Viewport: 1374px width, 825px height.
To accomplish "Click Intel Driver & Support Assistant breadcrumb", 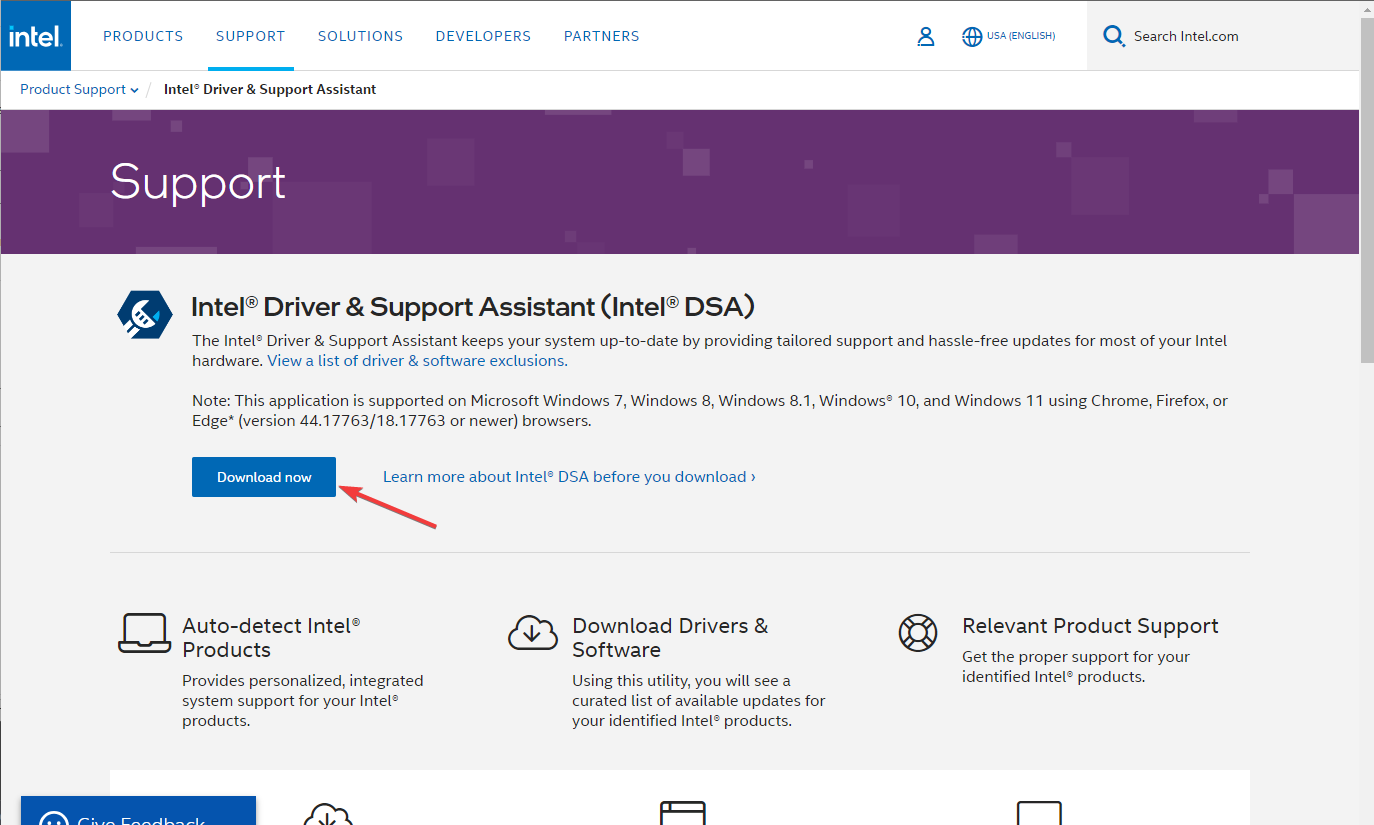I will [x=270, y=89].
